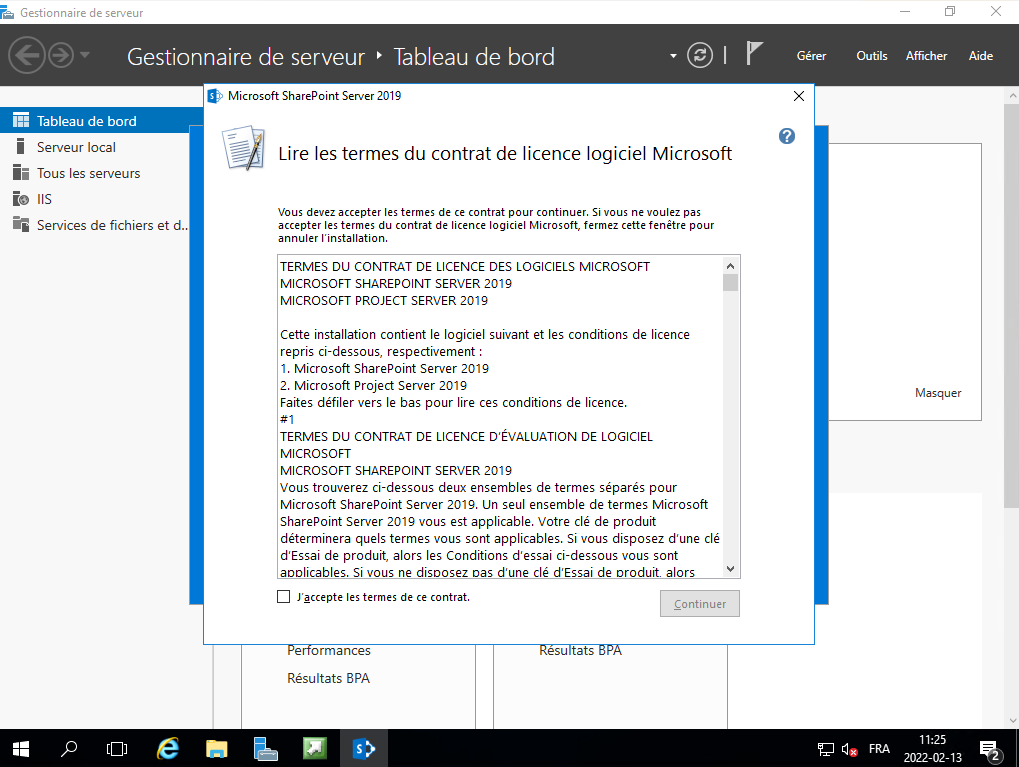
Task: Click the Masquer link
Action: (x=937, y=393)
